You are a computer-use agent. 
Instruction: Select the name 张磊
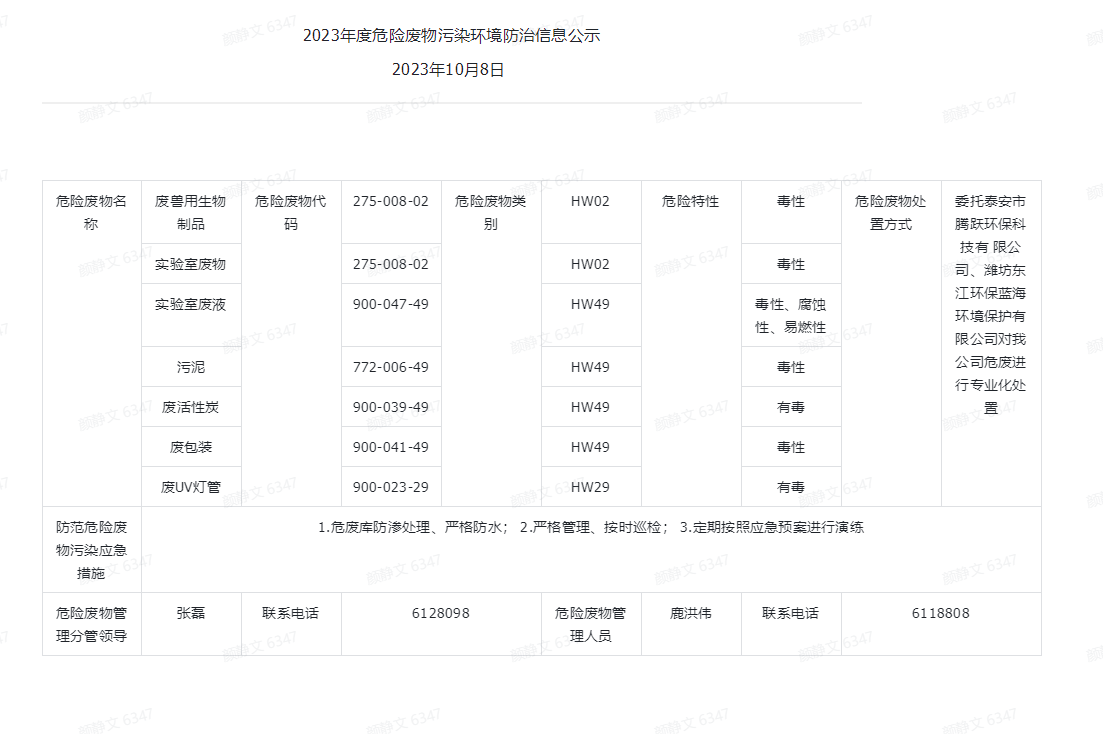point(191,613)
